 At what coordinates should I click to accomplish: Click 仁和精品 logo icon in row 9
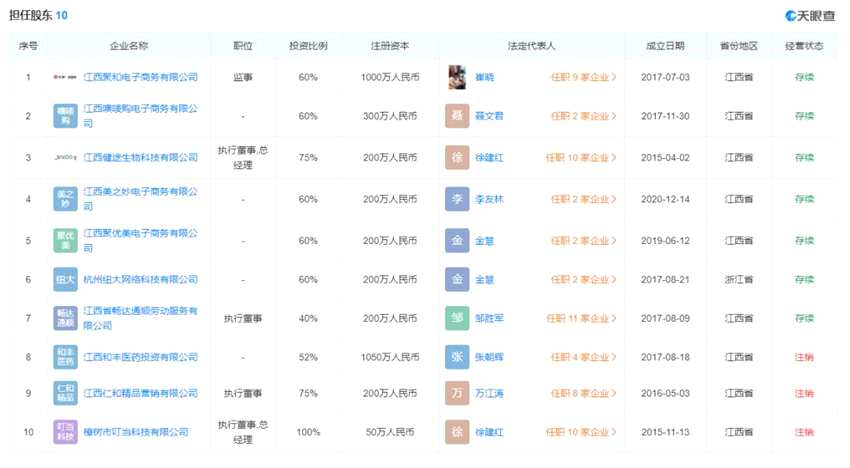65,393
